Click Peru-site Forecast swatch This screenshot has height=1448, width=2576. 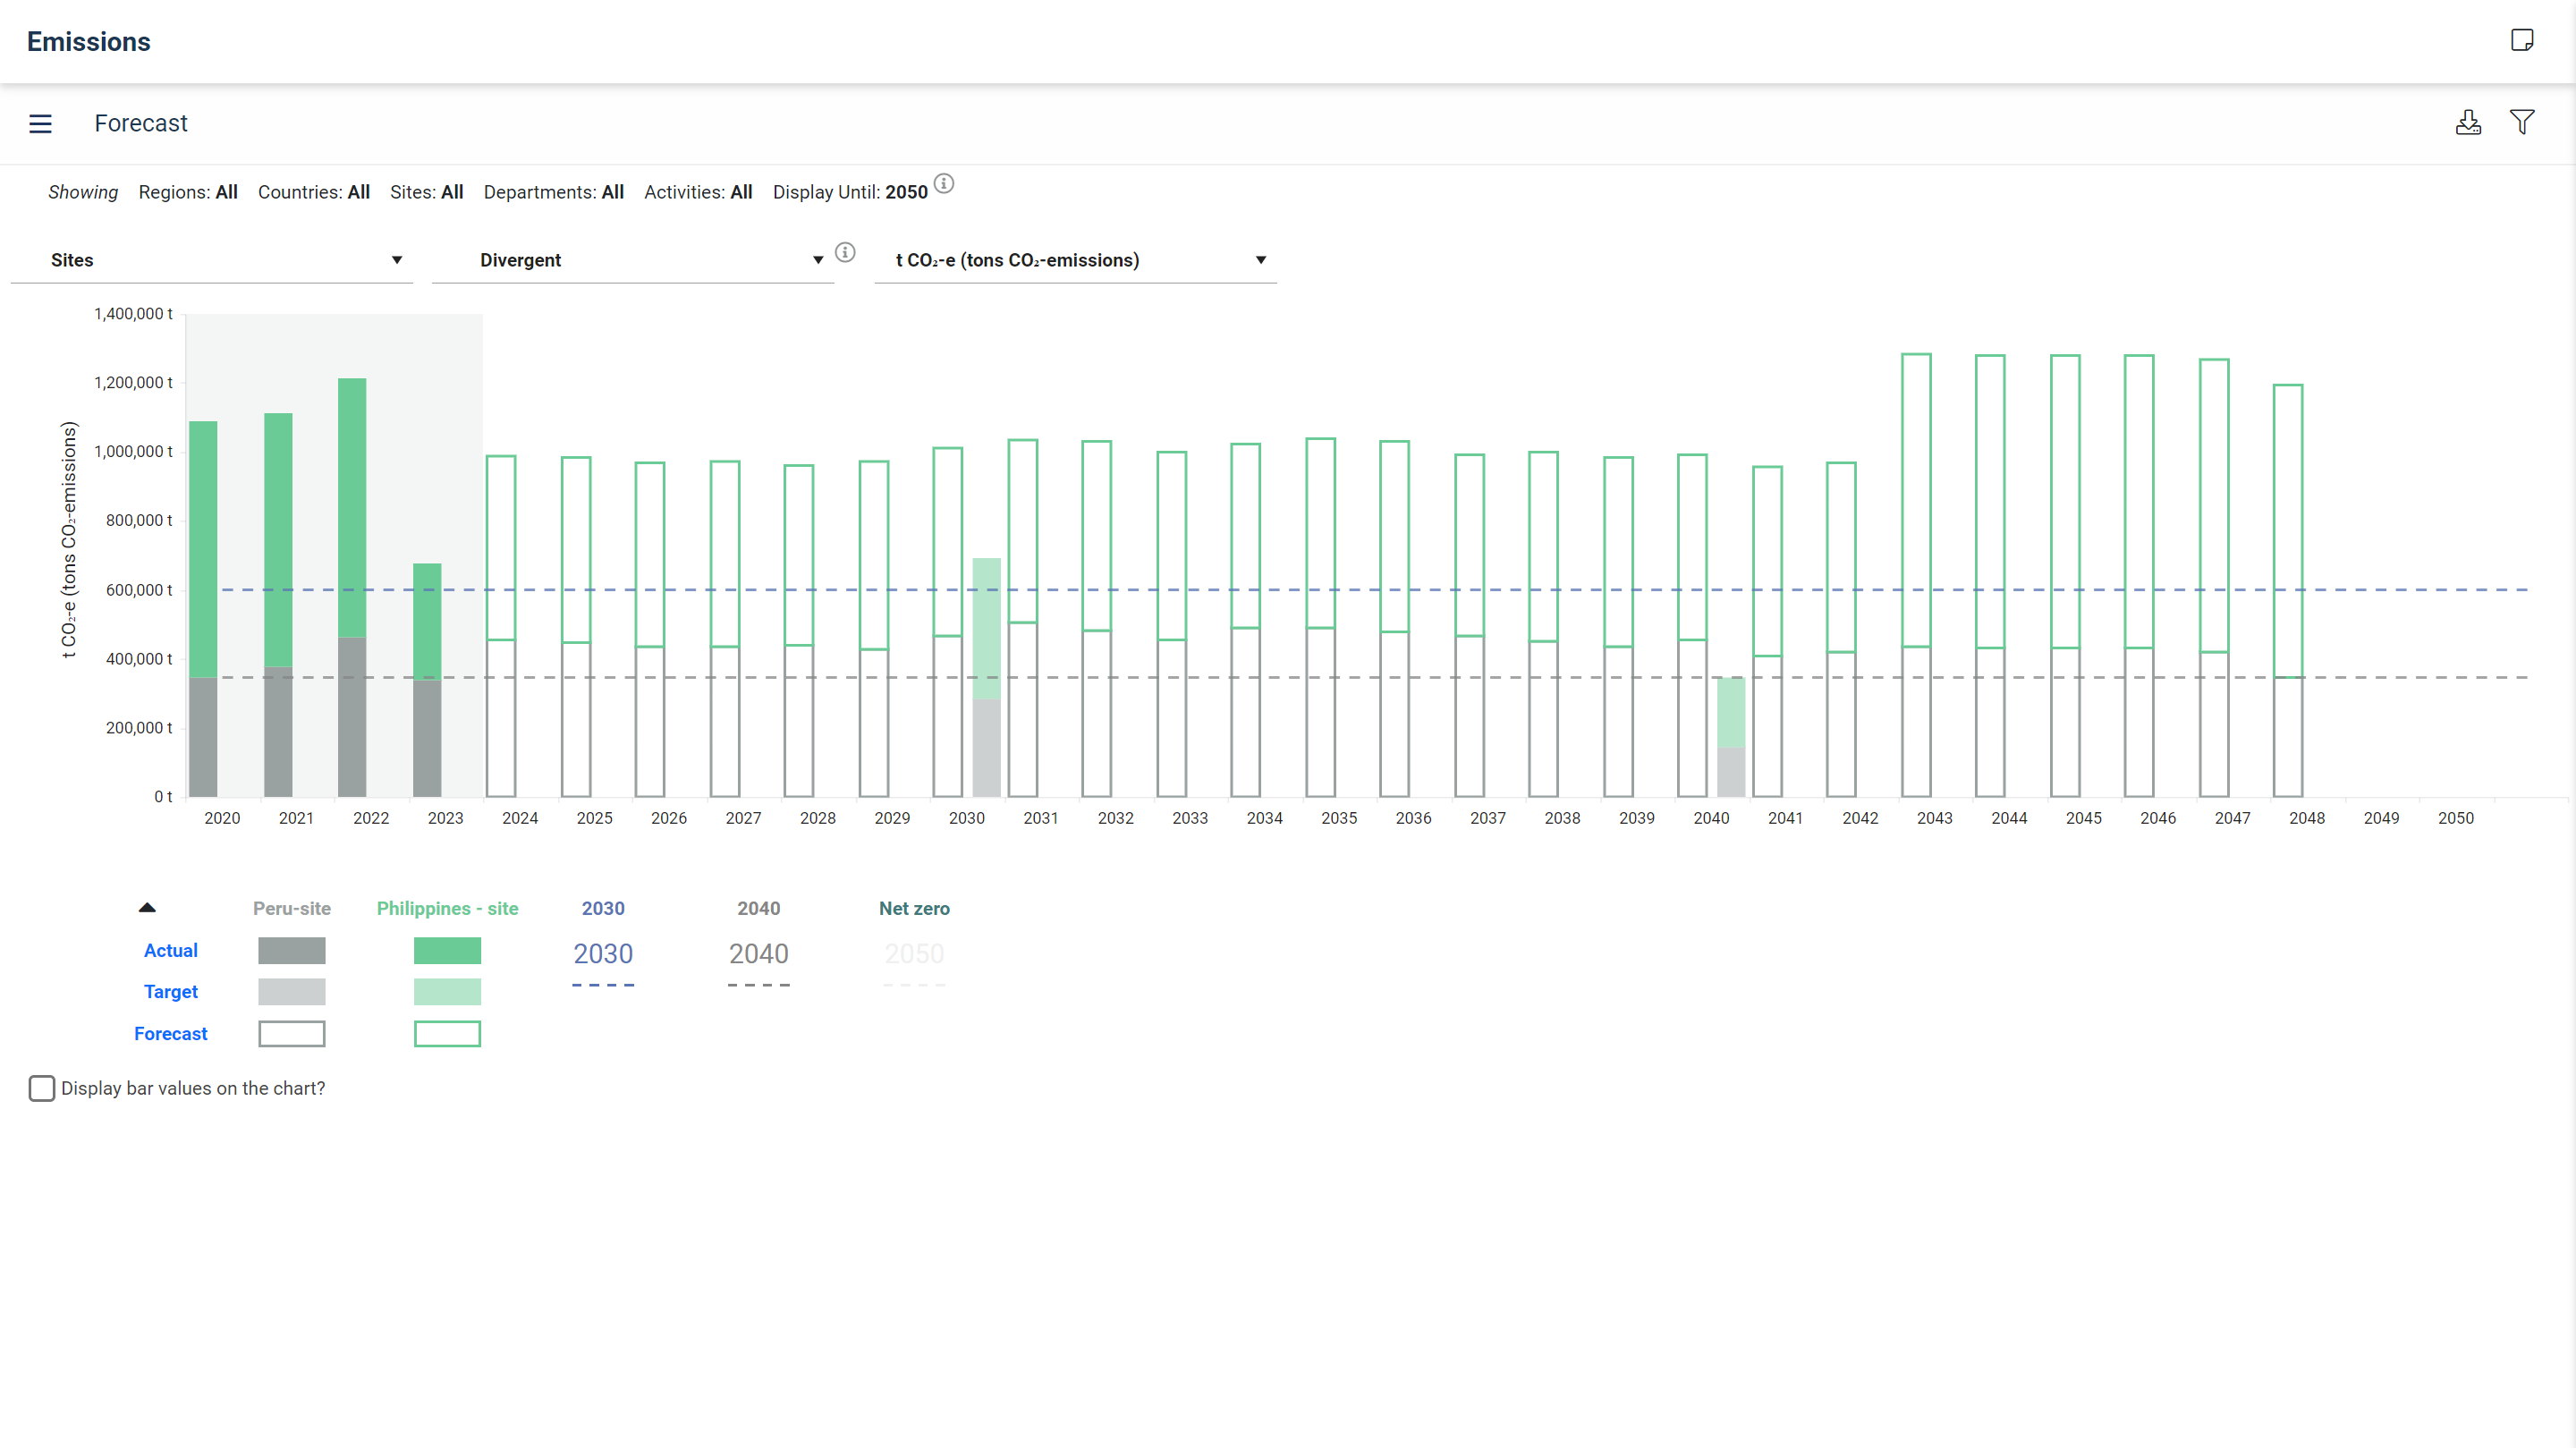[291, 1033]
